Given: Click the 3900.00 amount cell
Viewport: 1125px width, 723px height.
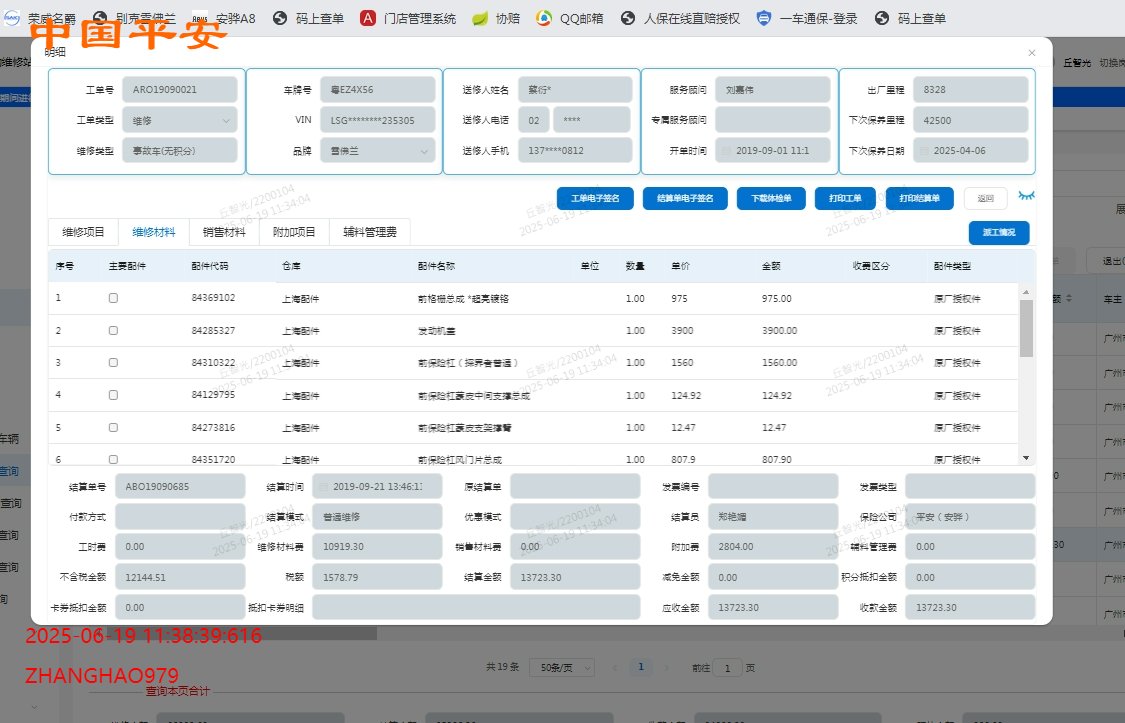Looking at the screenshot, I should [x=779, y=331].
